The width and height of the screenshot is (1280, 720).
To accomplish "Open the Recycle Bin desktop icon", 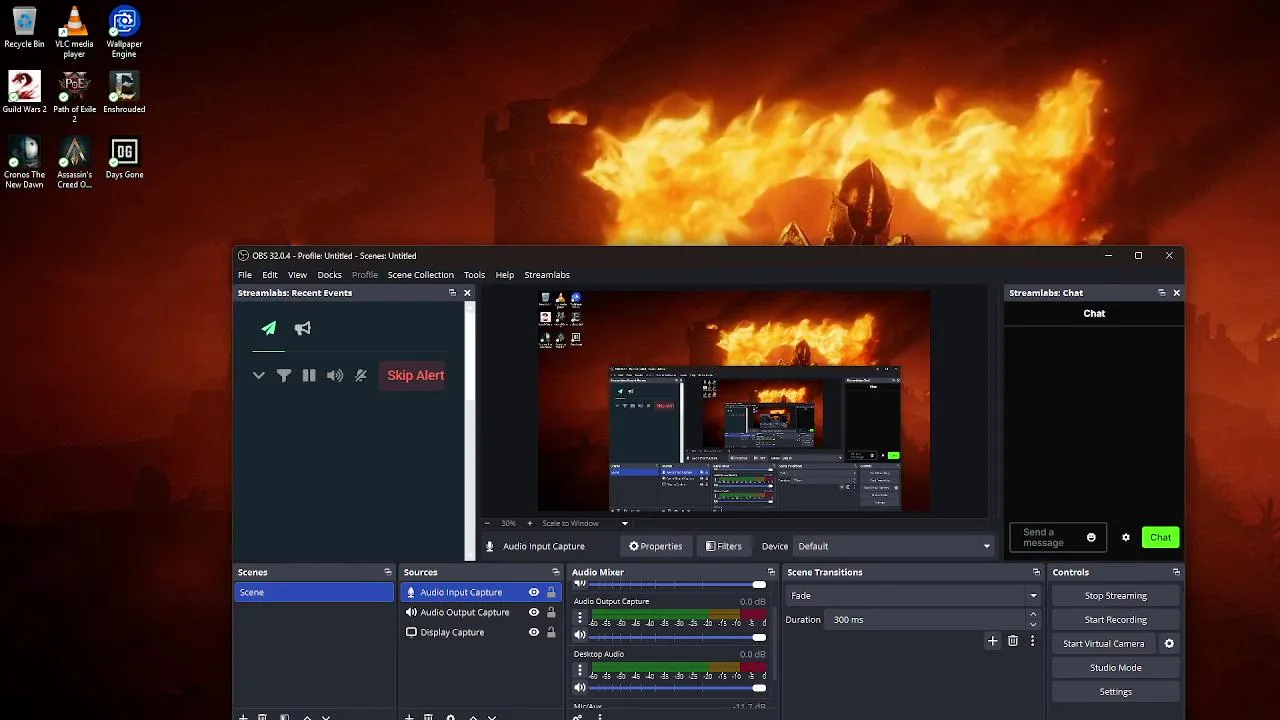I will pos(24,28).
